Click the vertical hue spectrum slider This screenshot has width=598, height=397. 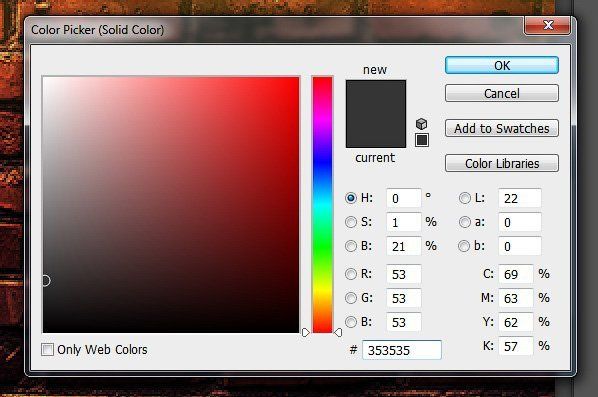[x=323, y=205]
